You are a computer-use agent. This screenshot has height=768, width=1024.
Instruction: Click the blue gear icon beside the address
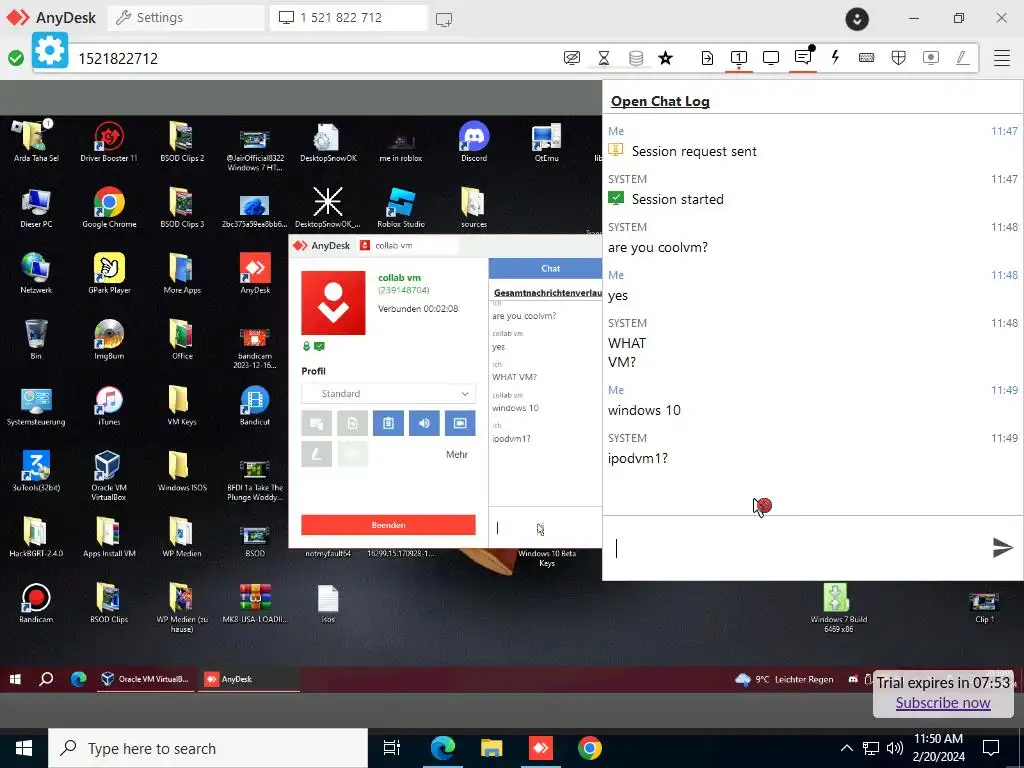pos(50,50)
